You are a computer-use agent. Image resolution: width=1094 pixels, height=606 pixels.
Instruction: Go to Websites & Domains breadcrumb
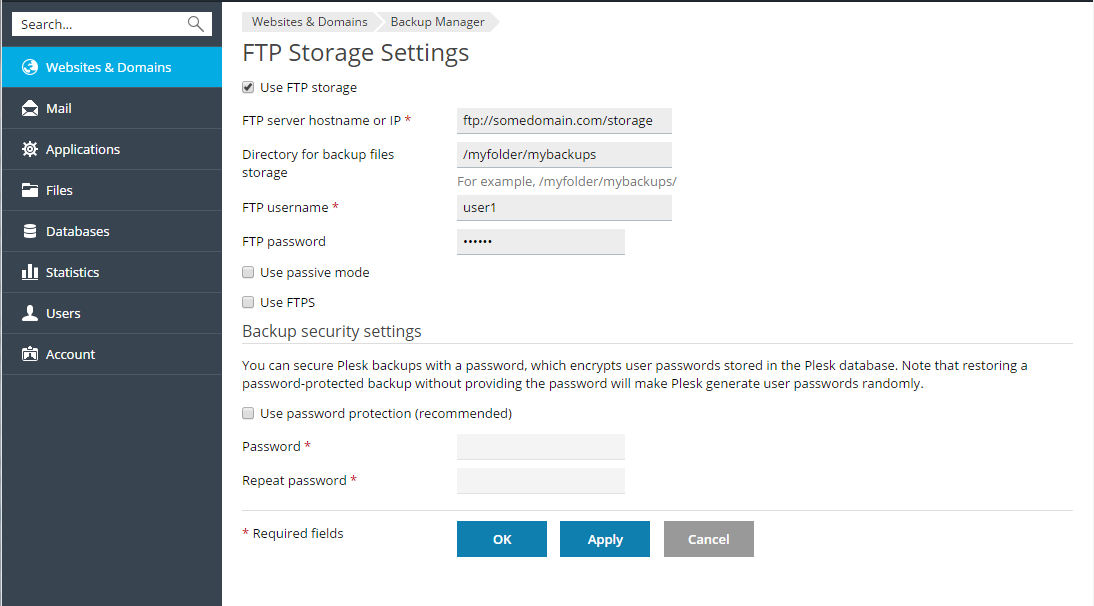point(309,22)
